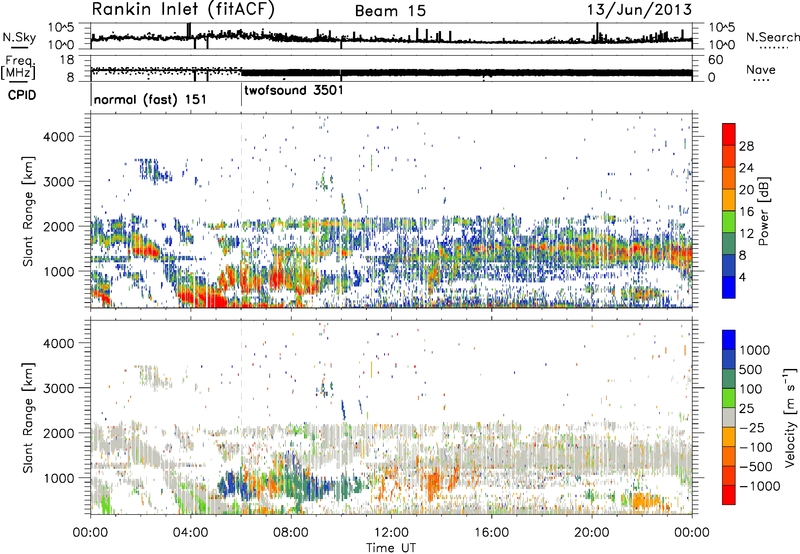The width and height of the screenshot is (800, 554).
Task: Click the '16' Power colorbar tick
Action: [x=746, y=212]
